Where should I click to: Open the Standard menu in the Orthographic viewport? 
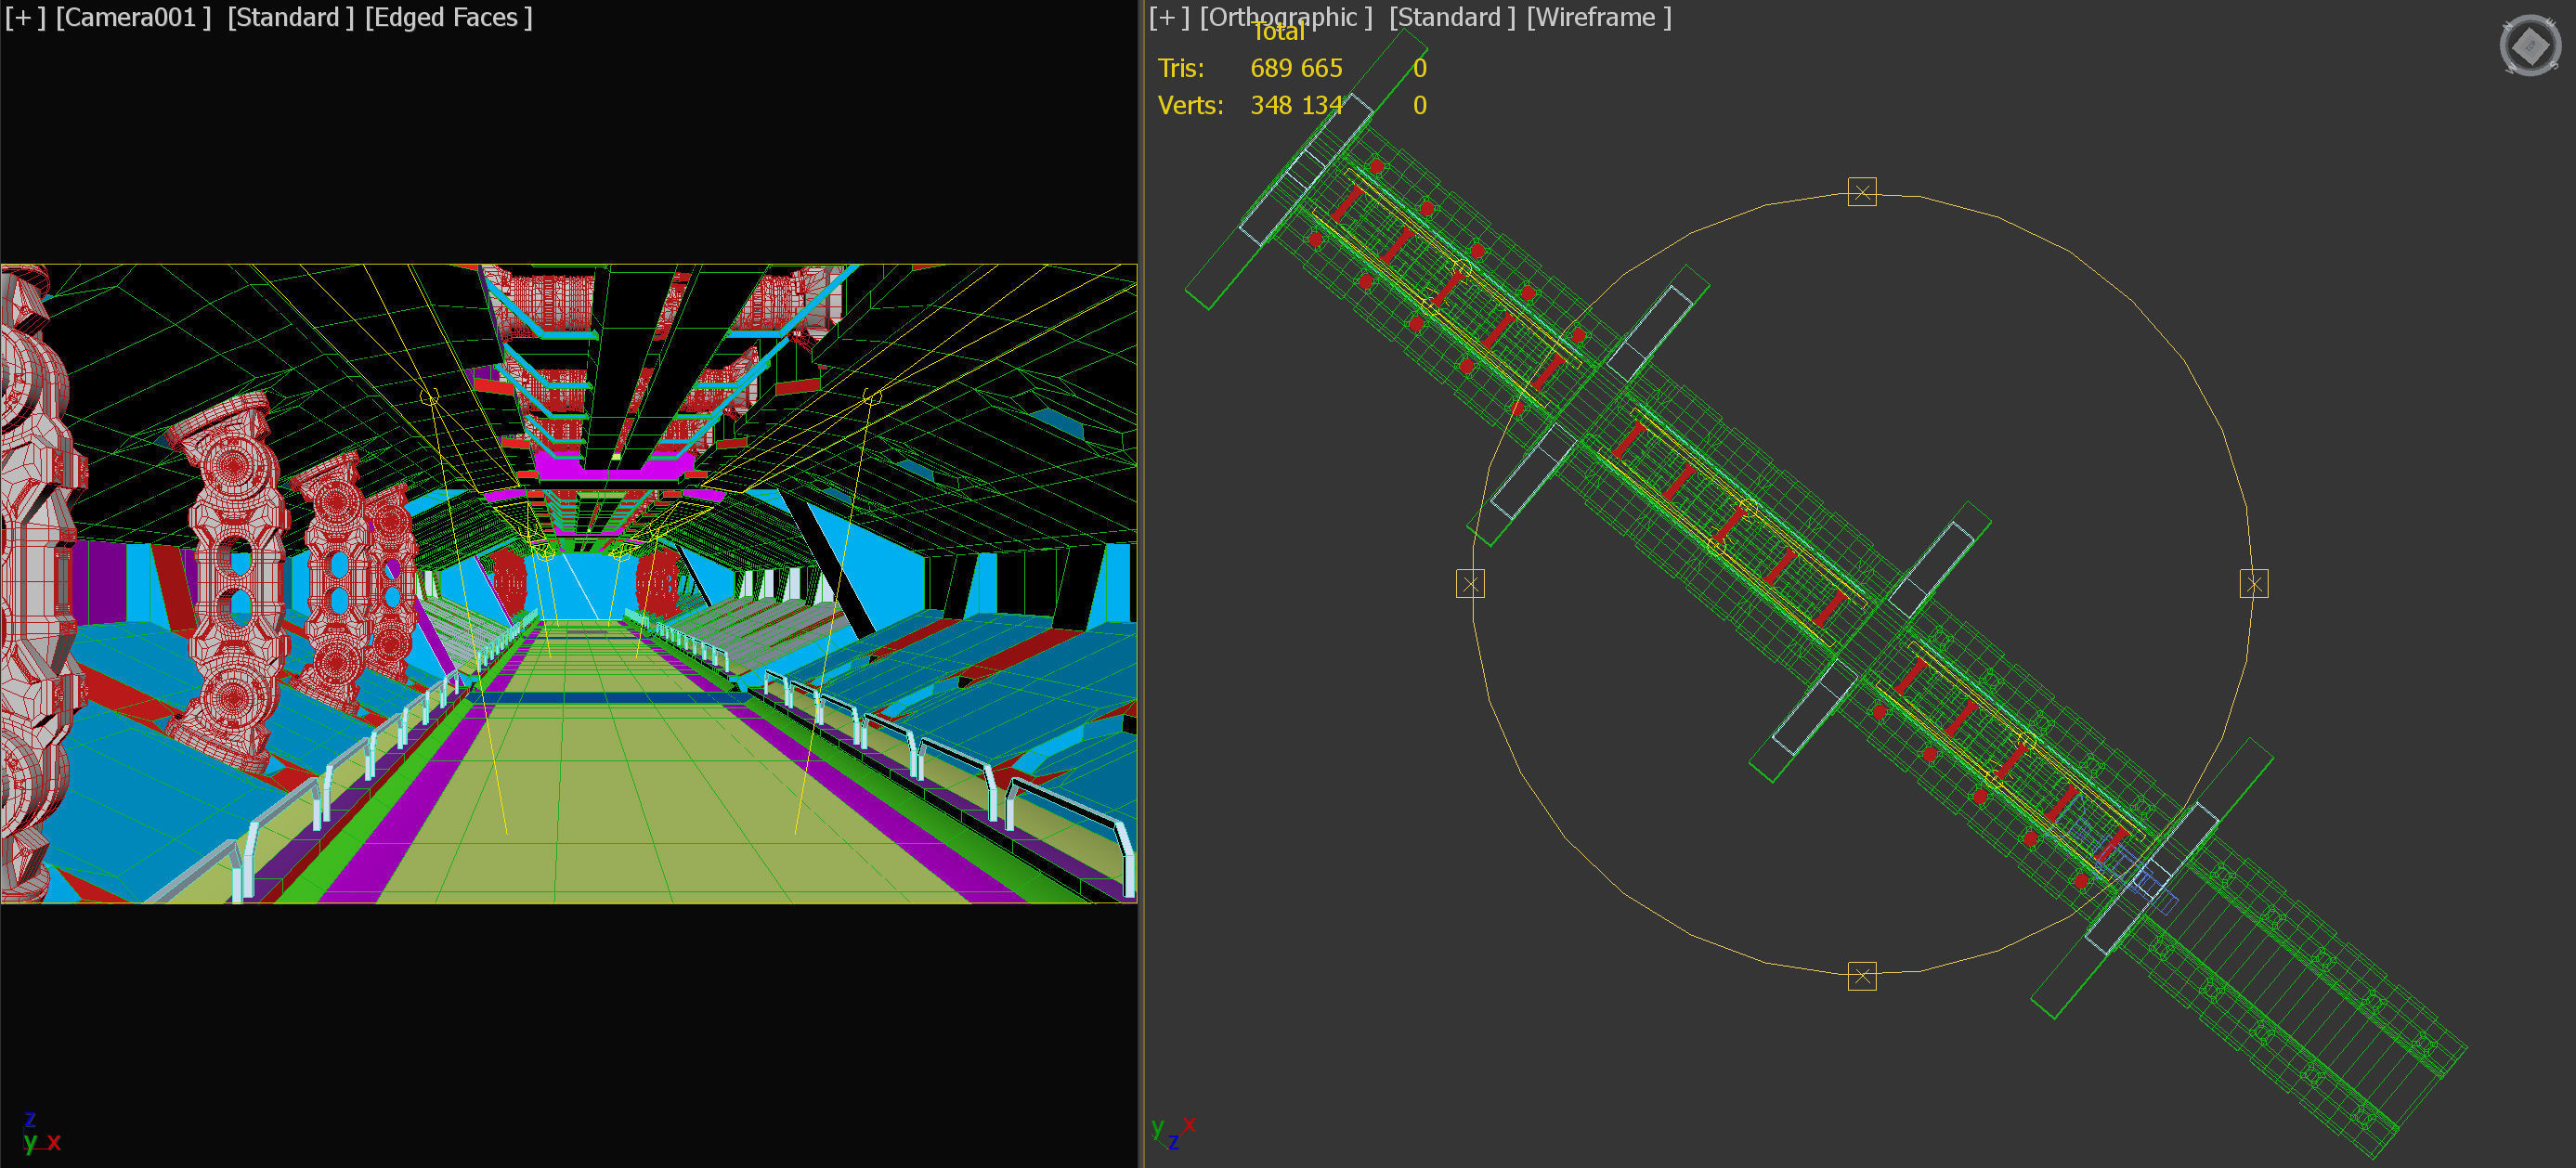(1451, 18)
